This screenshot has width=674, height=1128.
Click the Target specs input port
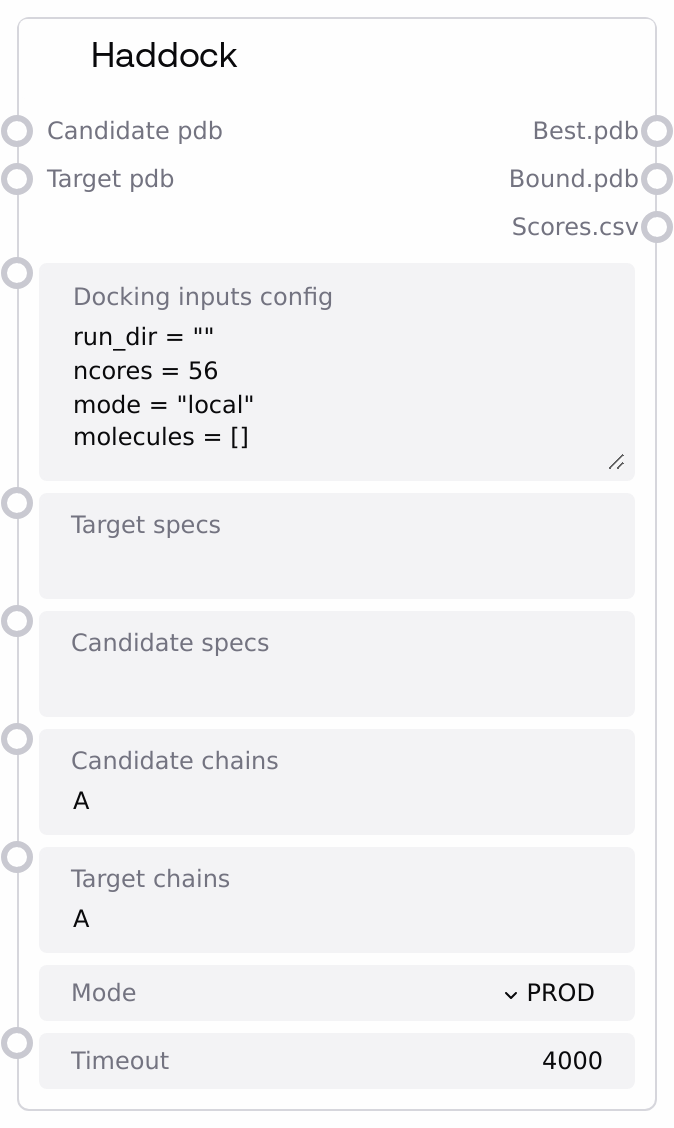pyautogui.click(x=17, y=503)
